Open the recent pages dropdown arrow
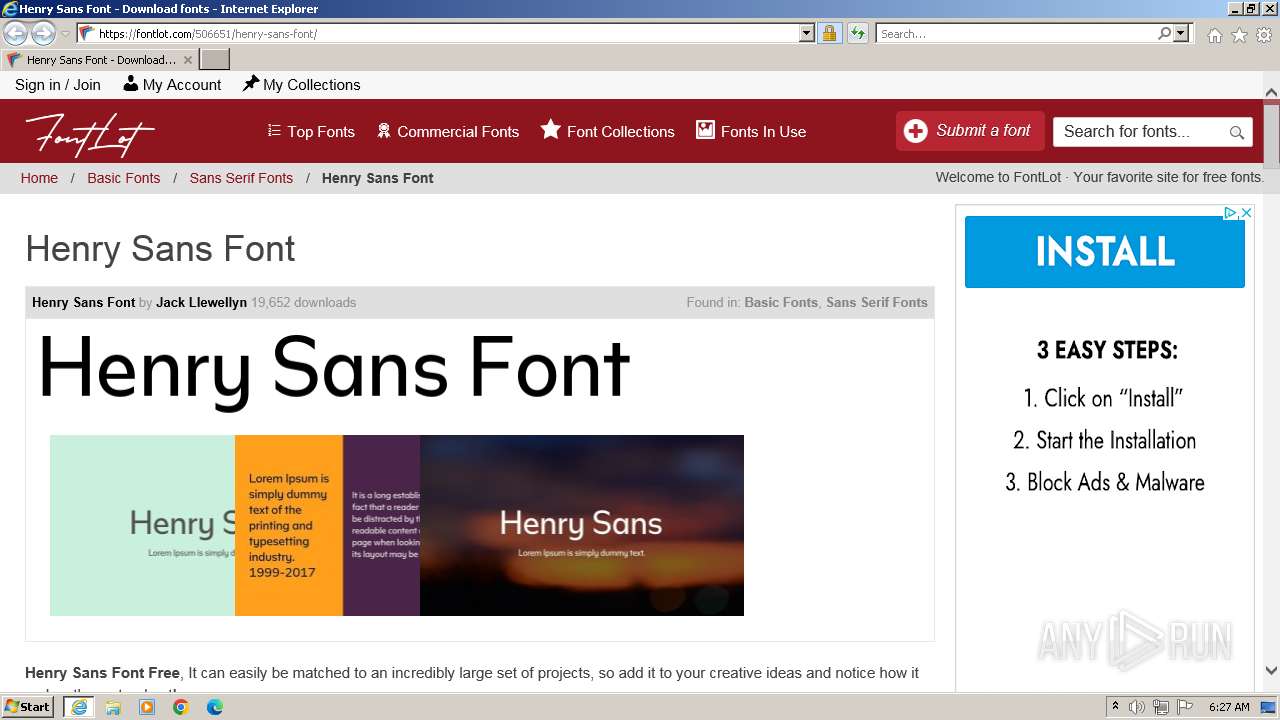 pos(65,33)
